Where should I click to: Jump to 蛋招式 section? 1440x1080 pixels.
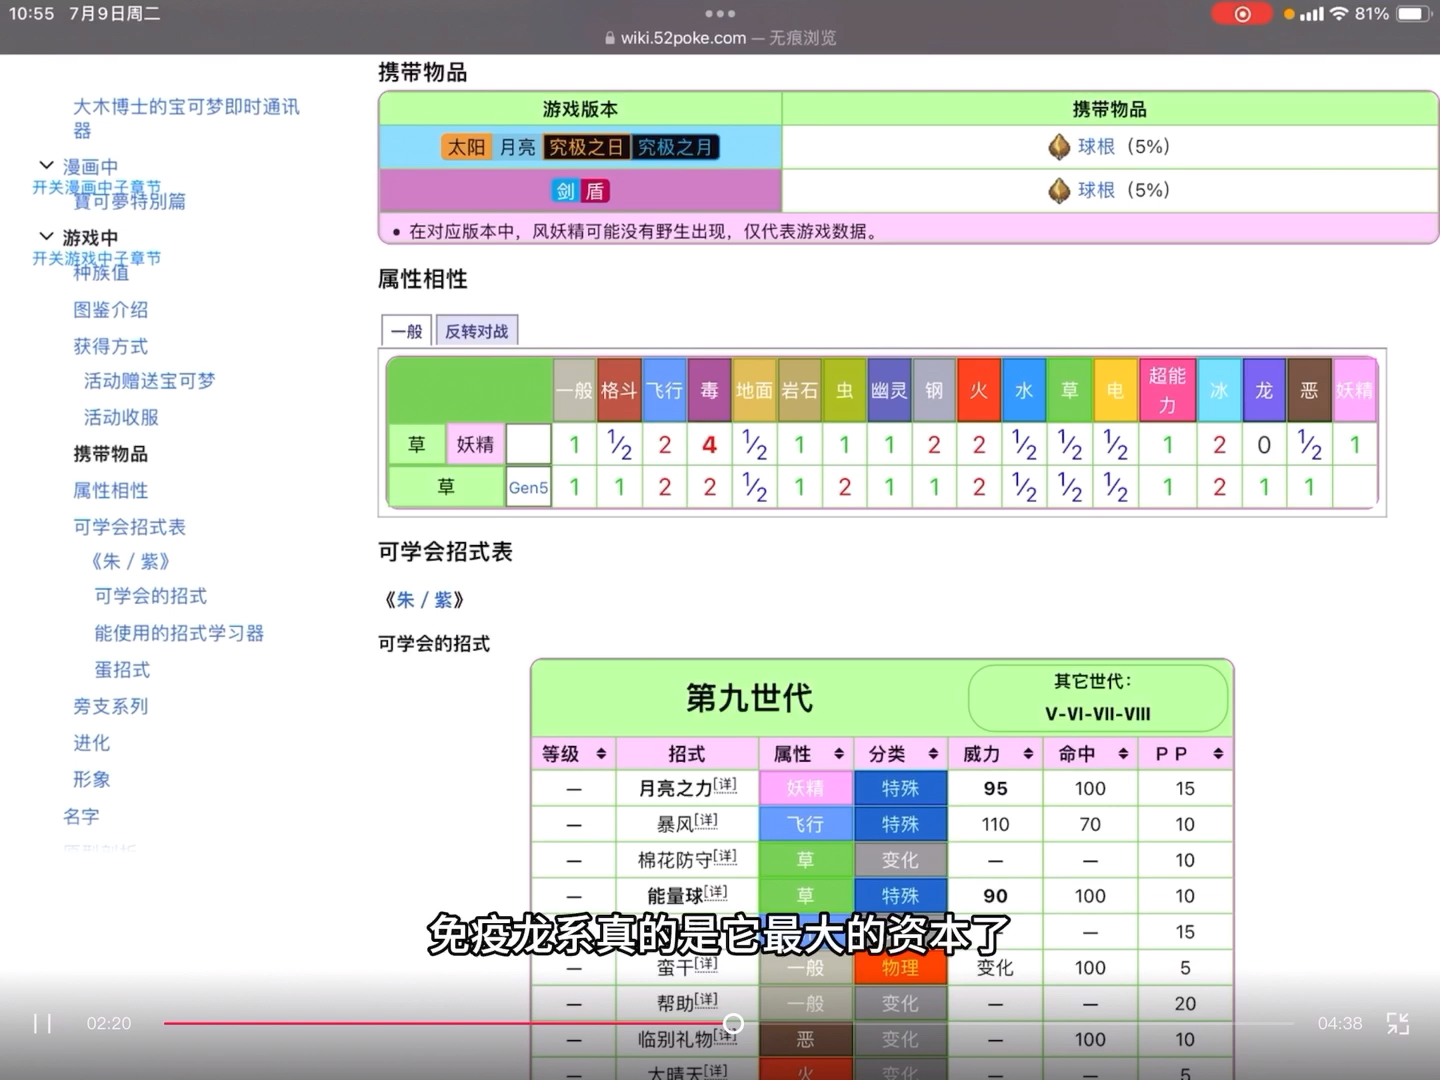click(122, 670)
